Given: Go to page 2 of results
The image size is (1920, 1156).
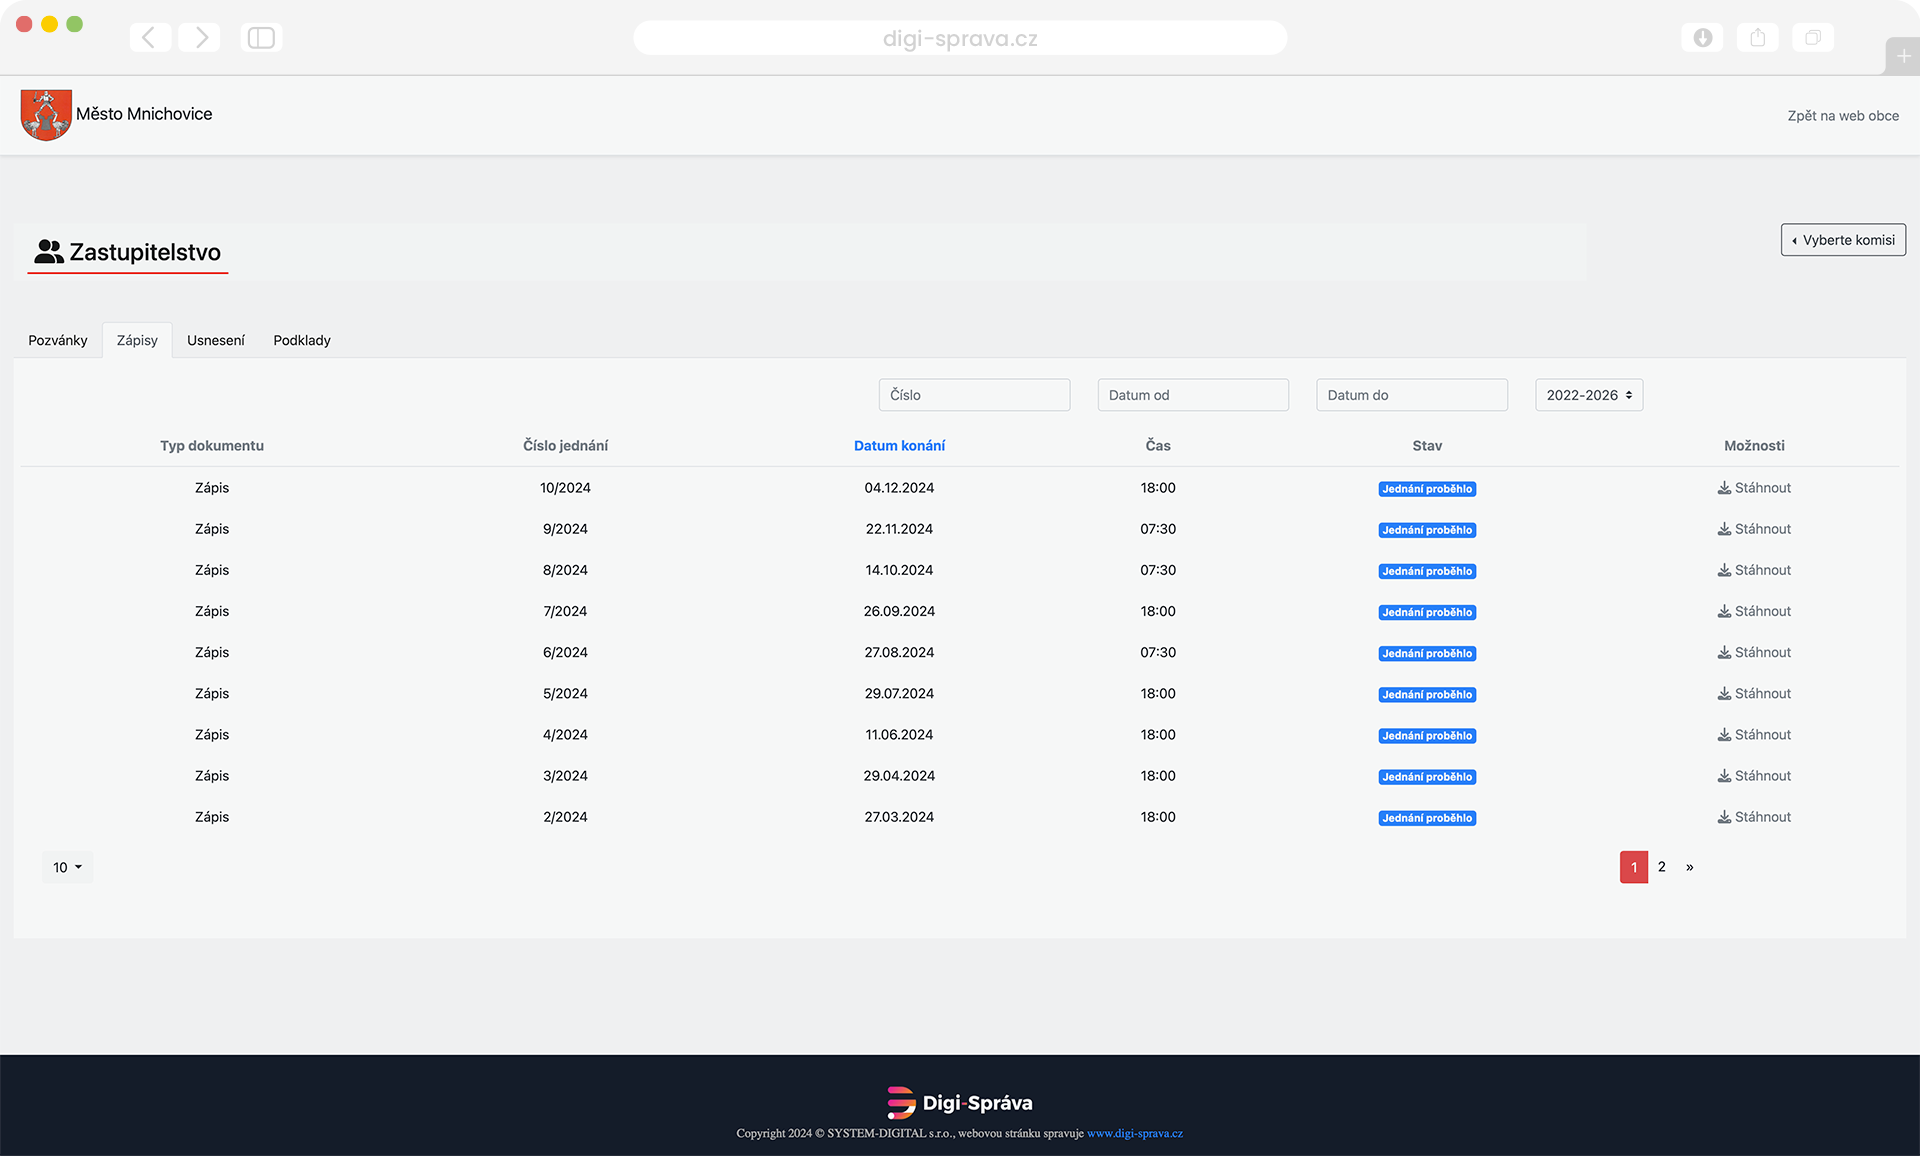Looking at the screenshot, I should tap(1661, 867).
